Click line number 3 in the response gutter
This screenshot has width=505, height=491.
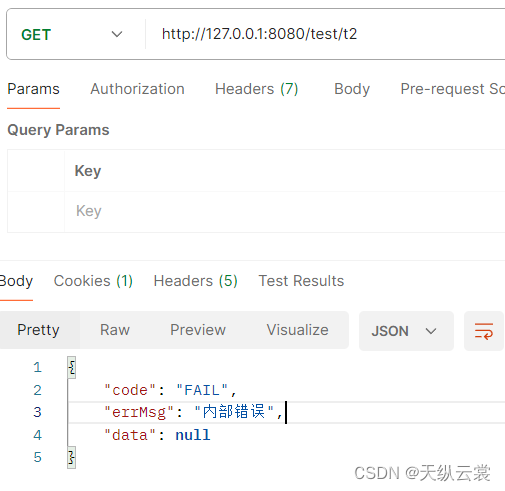click(37, 412)
